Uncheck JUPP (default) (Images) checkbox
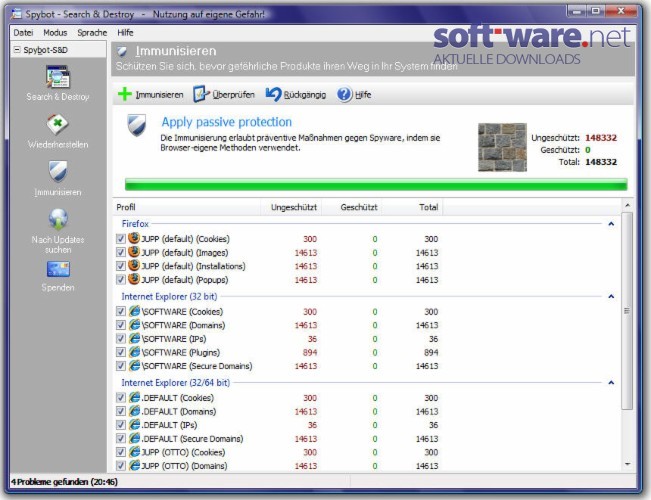 tap(120, 252)
